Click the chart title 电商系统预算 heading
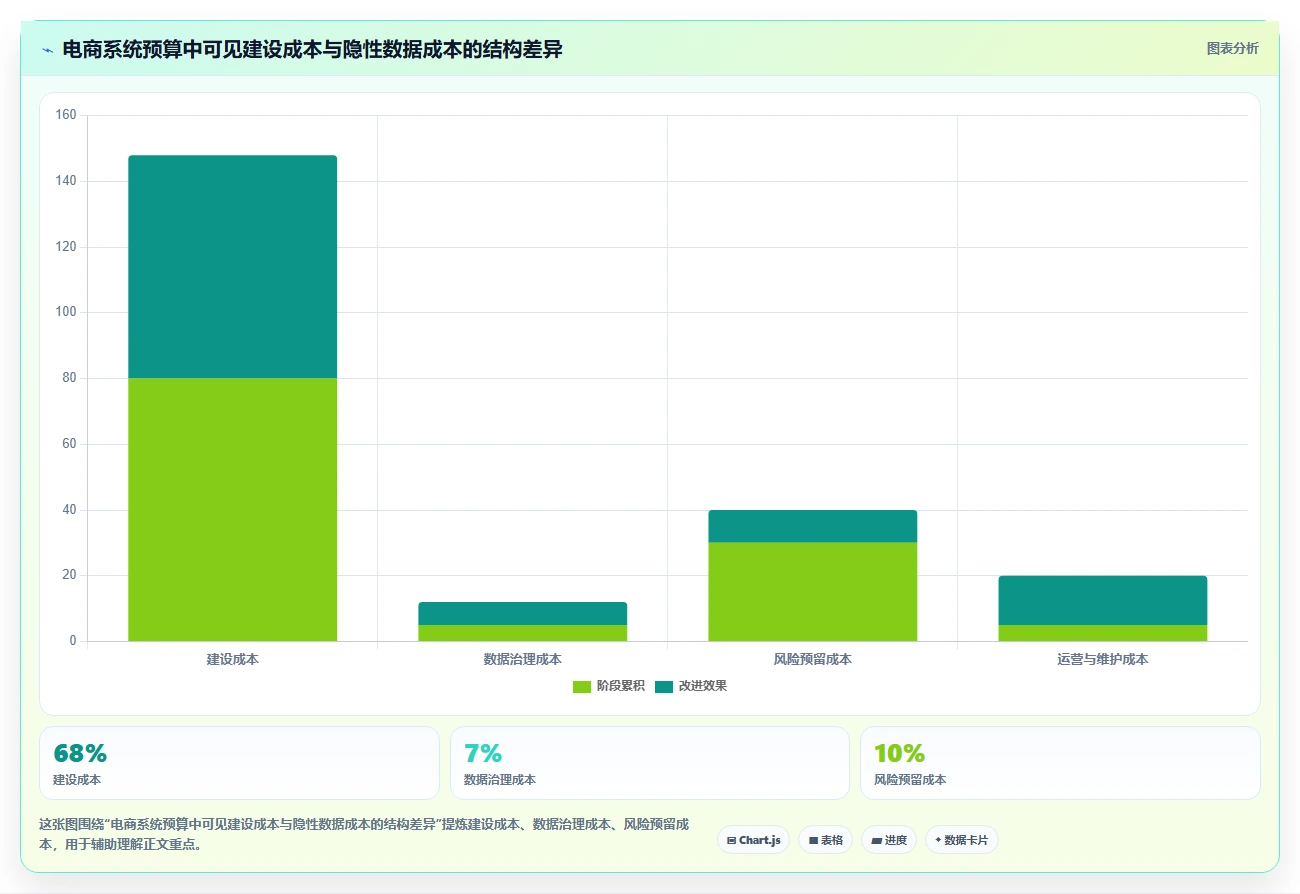This screenshot has height=894, width=1300. coord(312,49)
